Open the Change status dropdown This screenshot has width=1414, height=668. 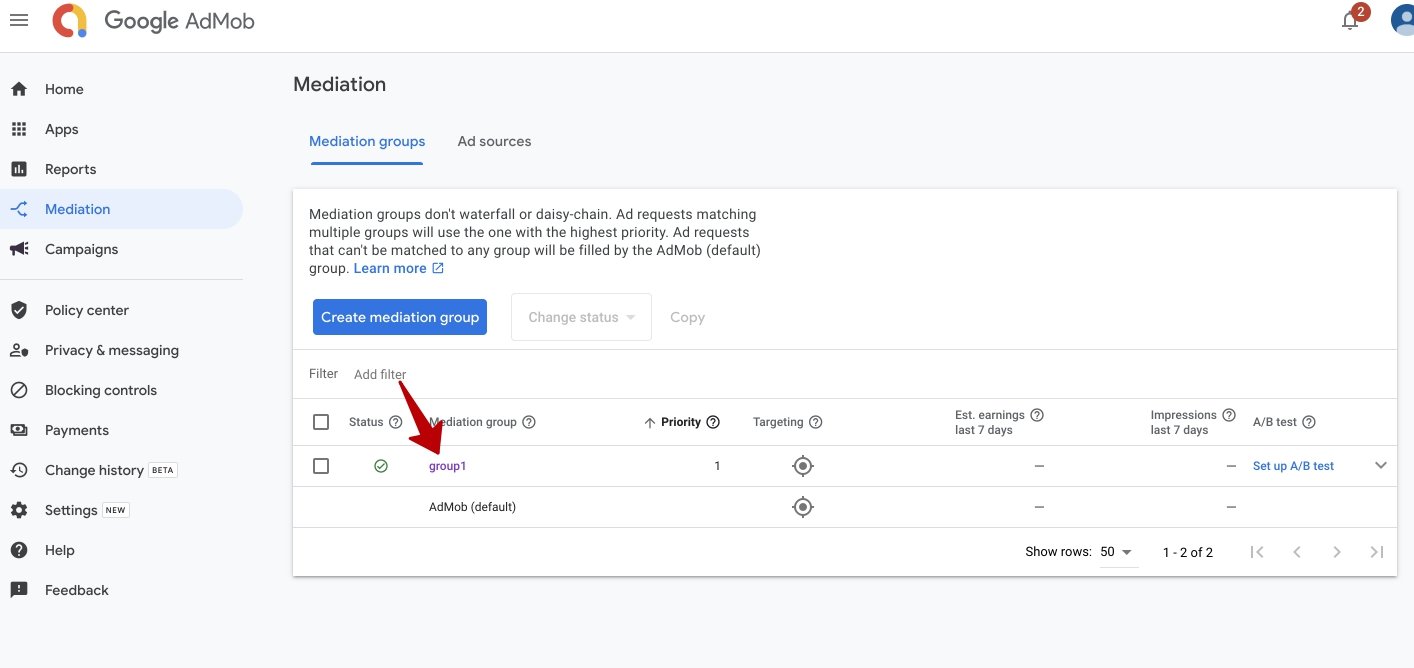coord(581,317)
